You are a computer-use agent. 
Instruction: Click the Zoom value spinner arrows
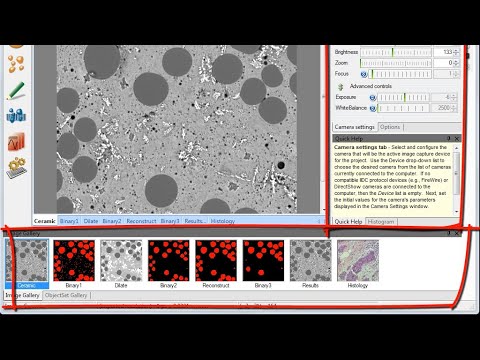pos(456,63)
